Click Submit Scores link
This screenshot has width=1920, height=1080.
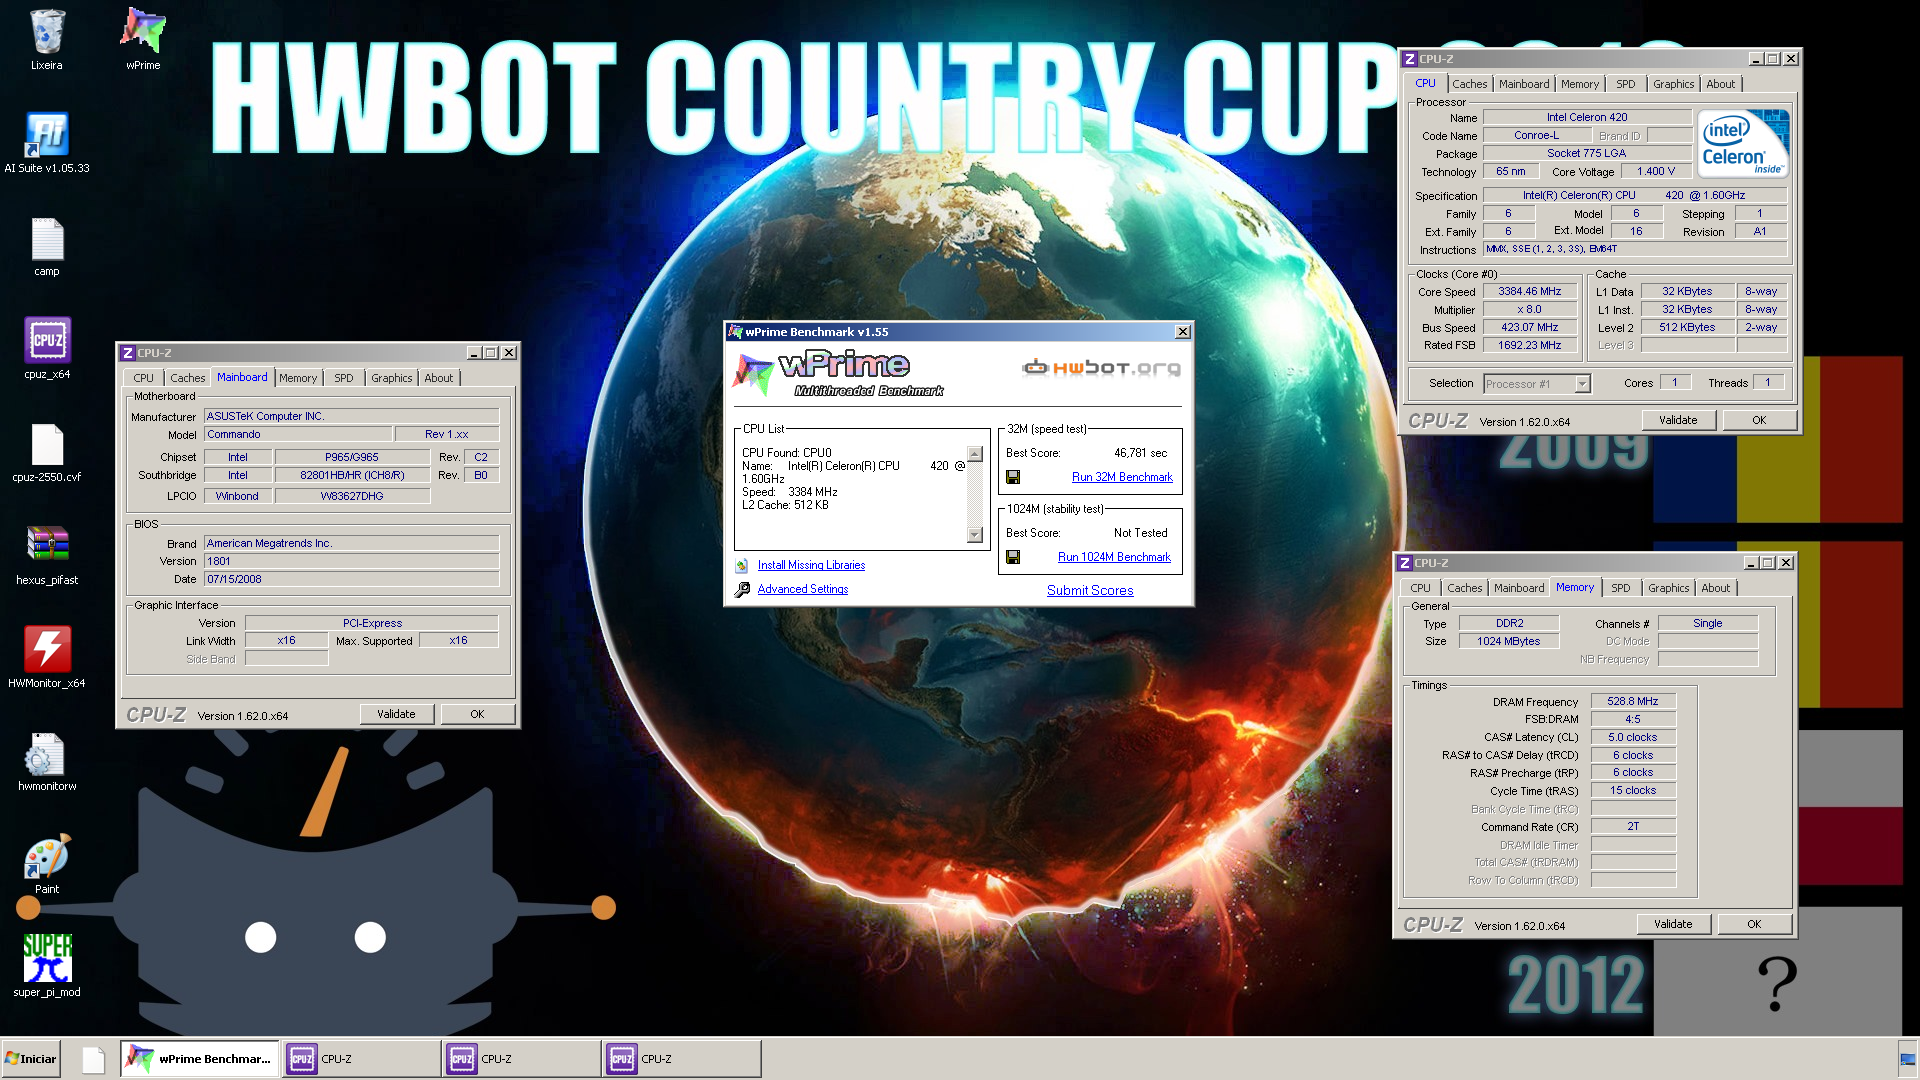(x=1090, y=590)
